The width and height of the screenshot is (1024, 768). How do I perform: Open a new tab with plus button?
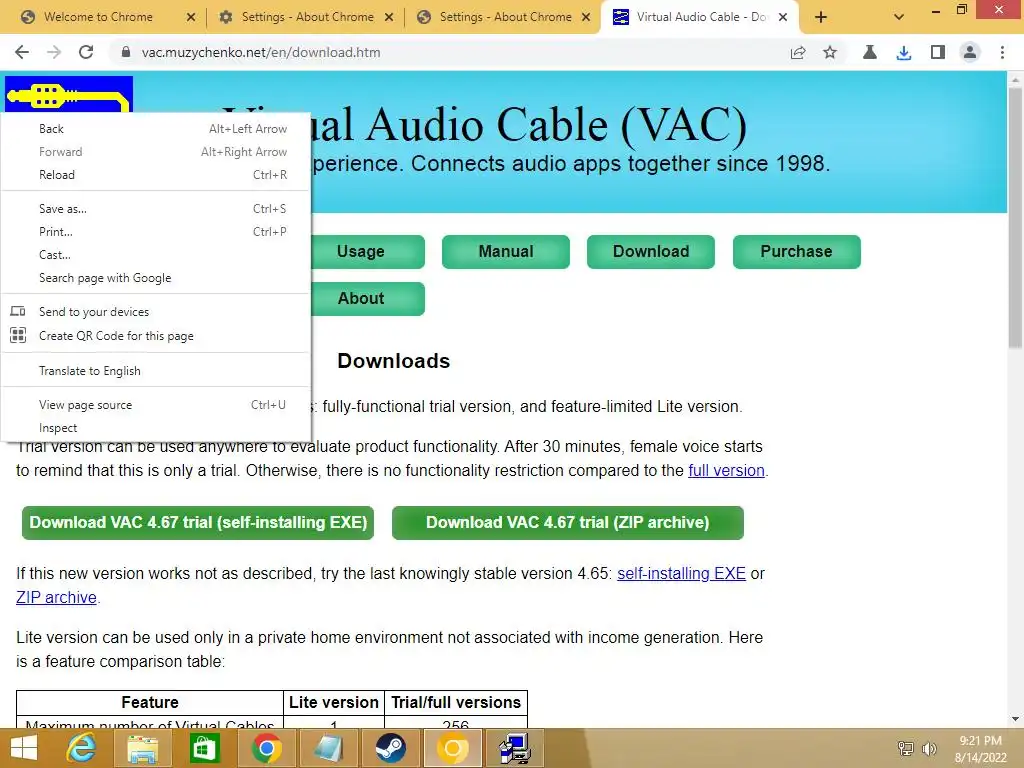pyautogui.click(x=821, y=17)
